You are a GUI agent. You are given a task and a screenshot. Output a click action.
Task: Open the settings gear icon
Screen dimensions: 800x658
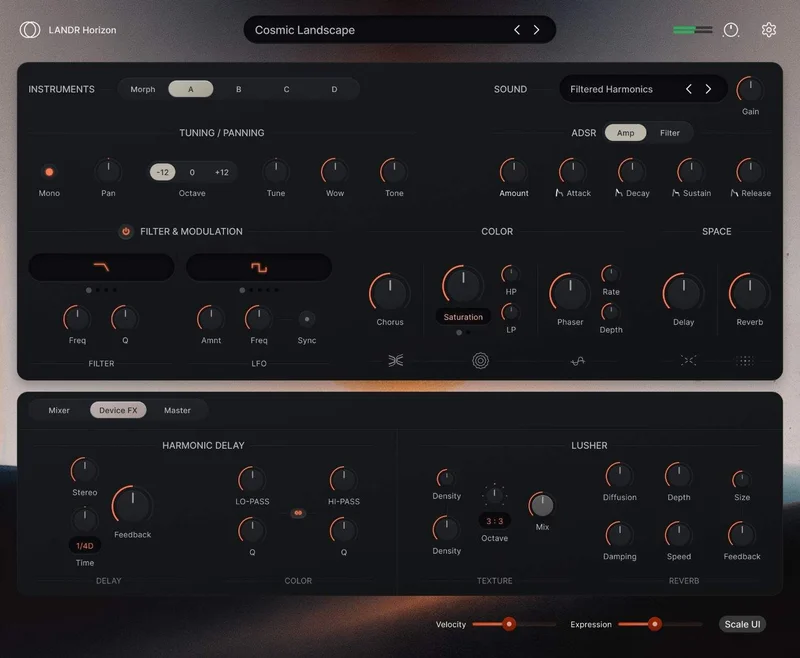click(769, 30)
